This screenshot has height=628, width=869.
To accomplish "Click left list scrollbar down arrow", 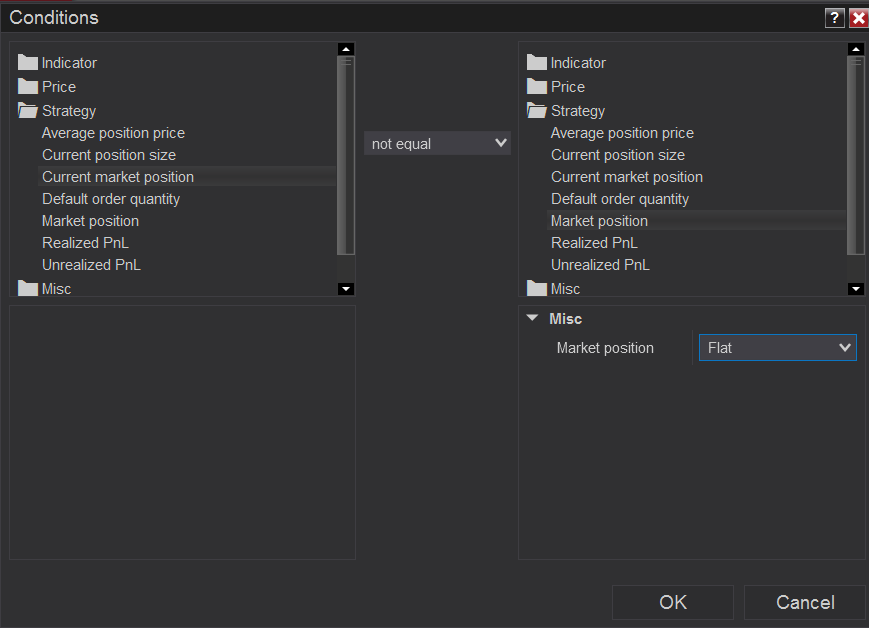I will click(346, 289).
